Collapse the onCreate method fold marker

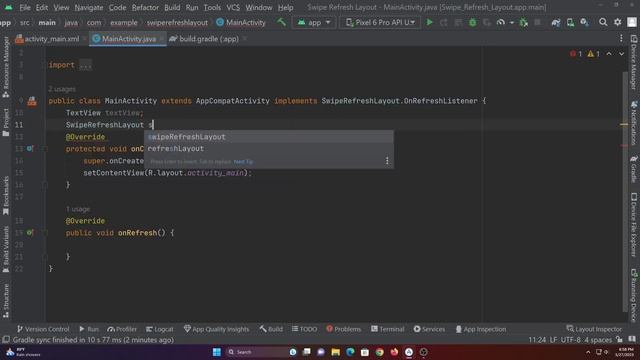pos(45,149)
